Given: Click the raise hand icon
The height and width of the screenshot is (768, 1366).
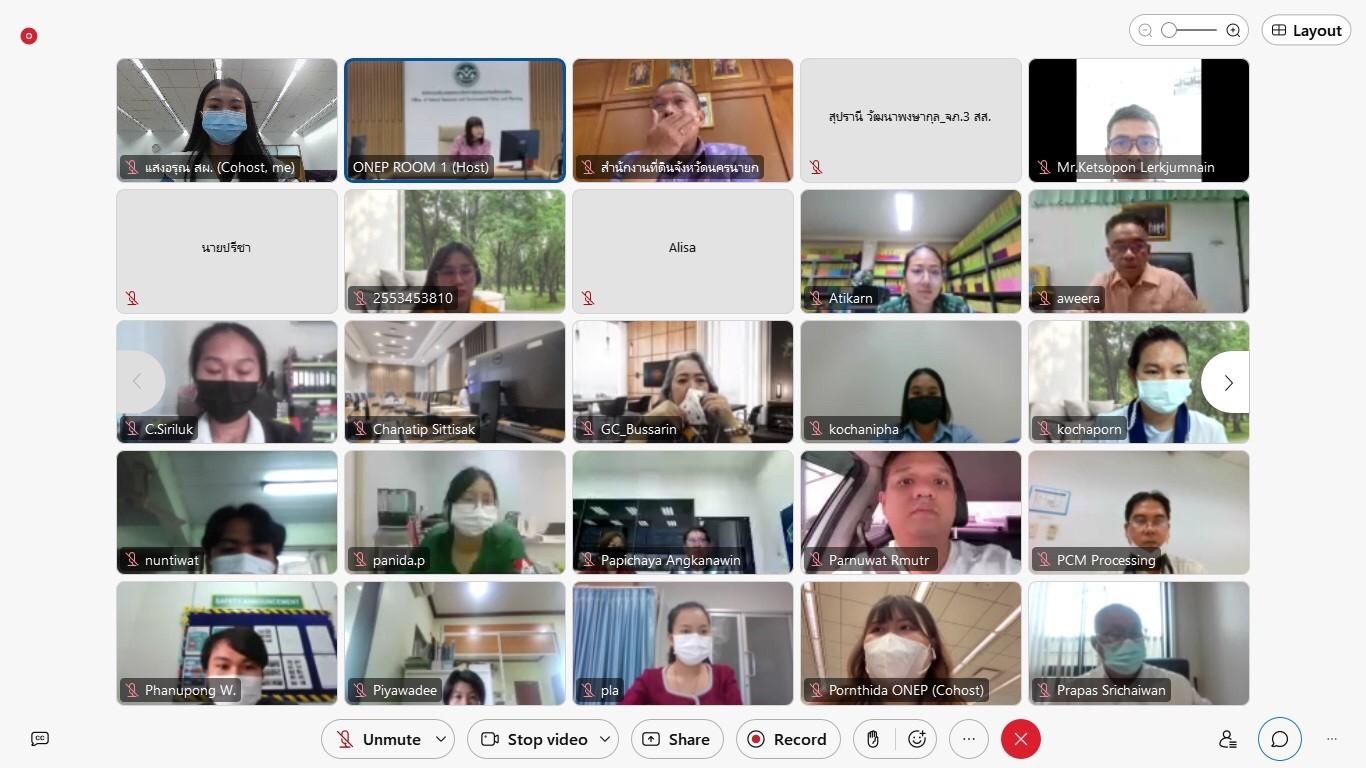Looking at the screenshot, I should click(x=873, y=739).
